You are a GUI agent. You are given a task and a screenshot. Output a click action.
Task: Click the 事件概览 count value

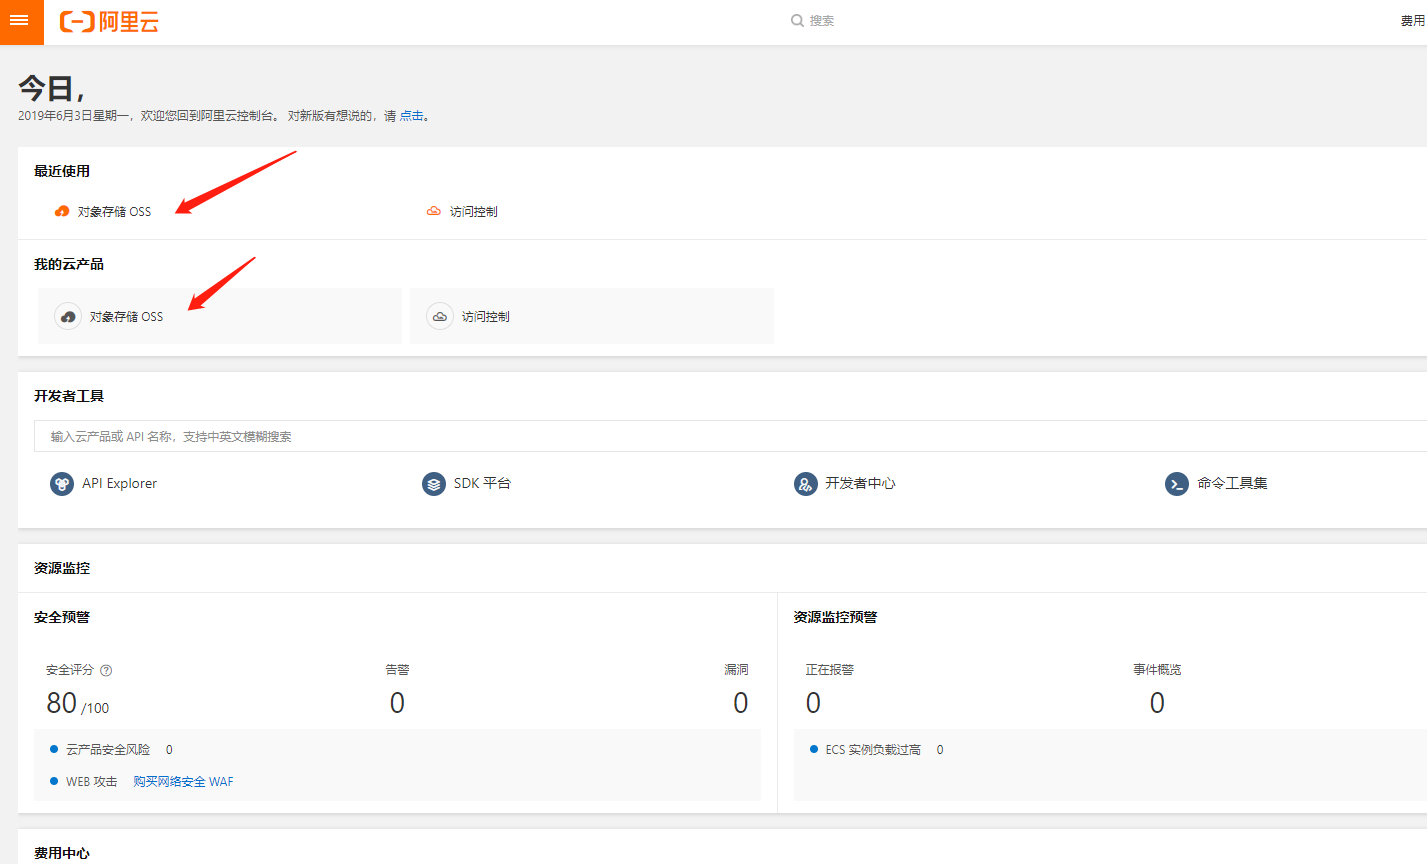click(x=1157, y=704)
